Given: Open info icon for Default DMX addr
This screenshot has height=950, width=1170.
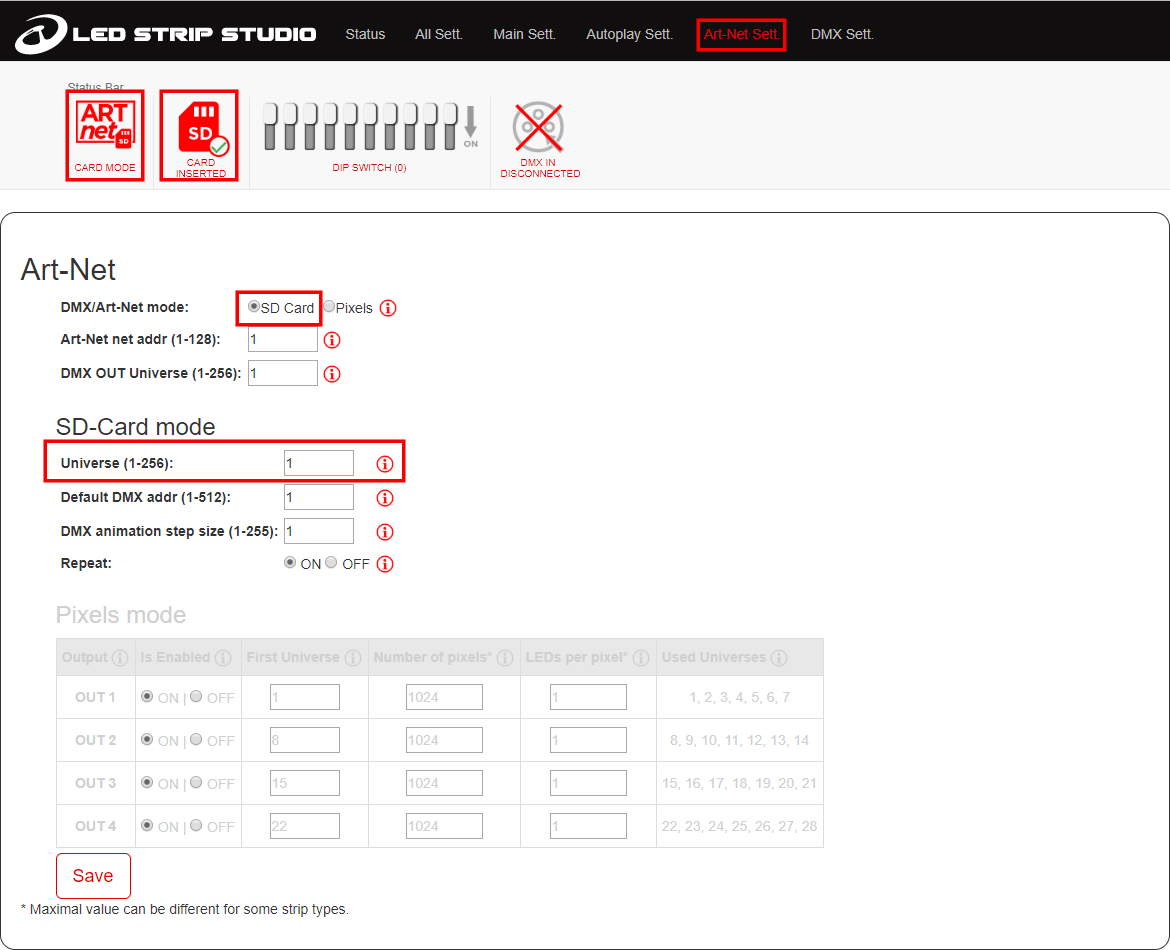Looking at the screenshot, I should [385, 498].
